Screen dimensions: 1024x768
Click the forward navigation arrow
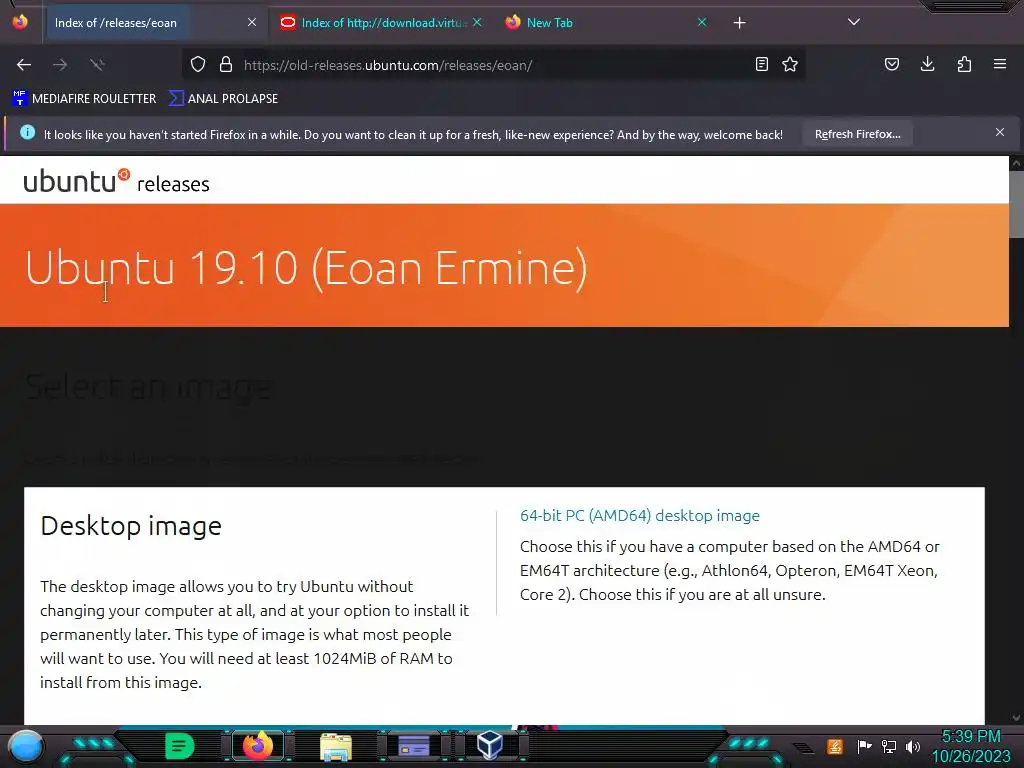click(60, 65)
